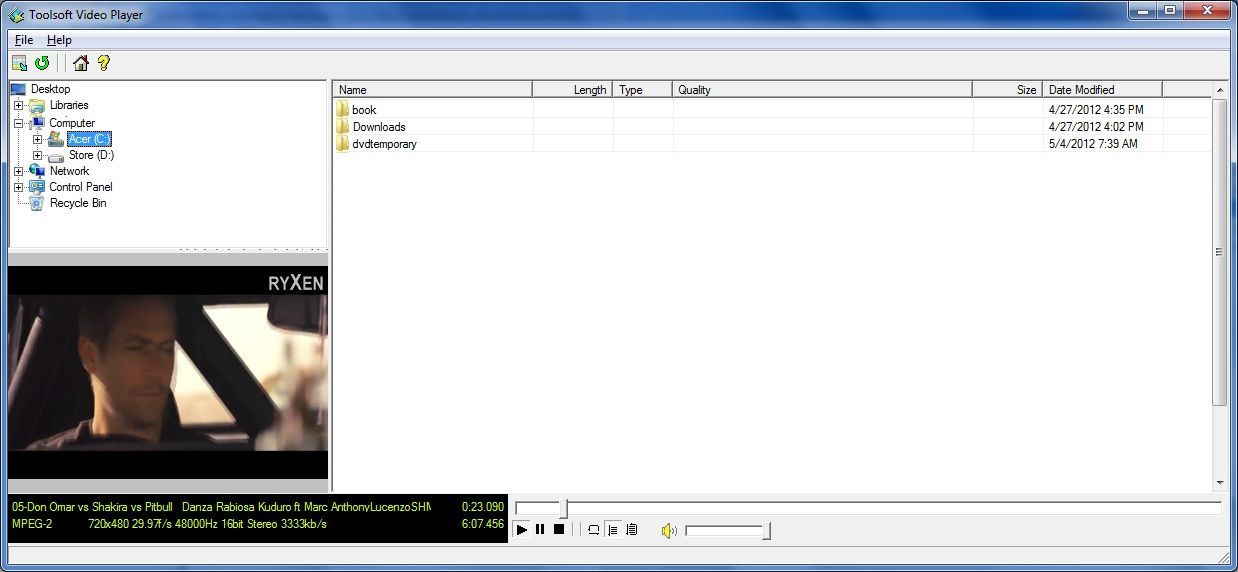Sort file list by Date Modified column
Screen dimensions: 1238x572
click(1102, 89)
